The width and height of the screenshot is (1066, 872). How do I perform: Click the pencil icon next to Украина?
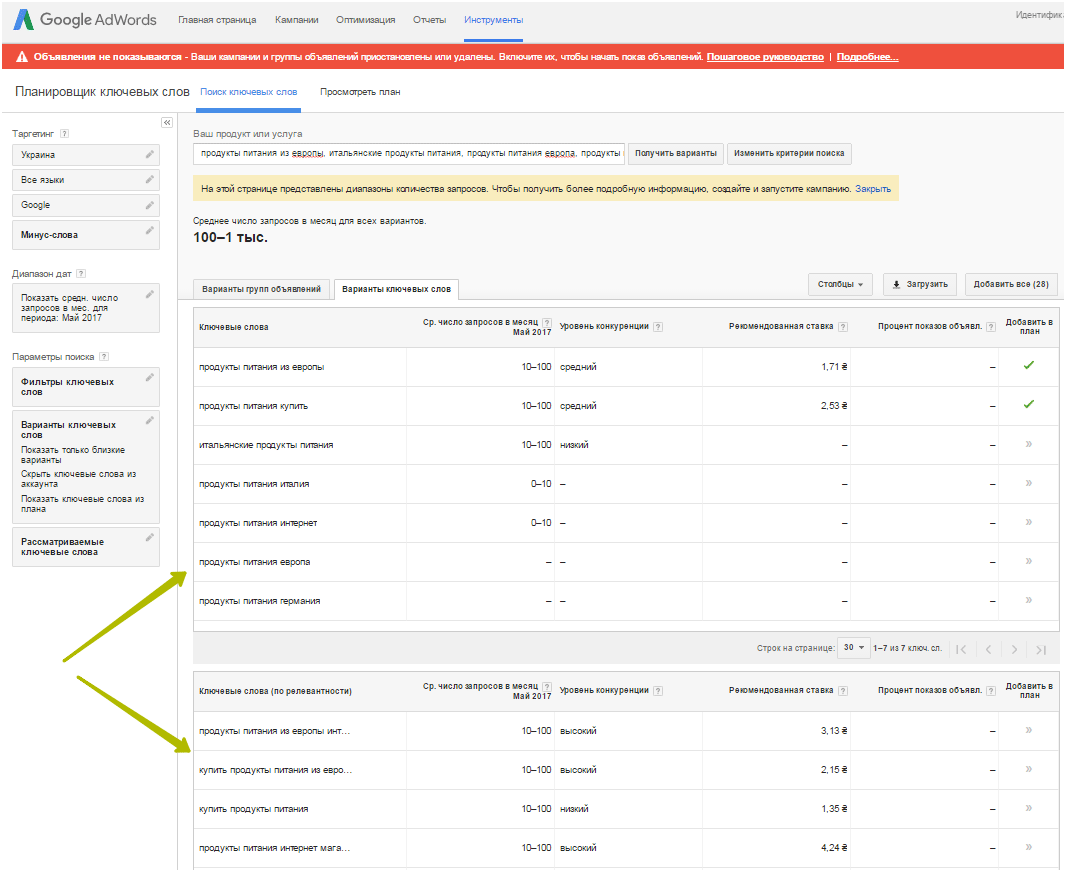coord(150,154)
